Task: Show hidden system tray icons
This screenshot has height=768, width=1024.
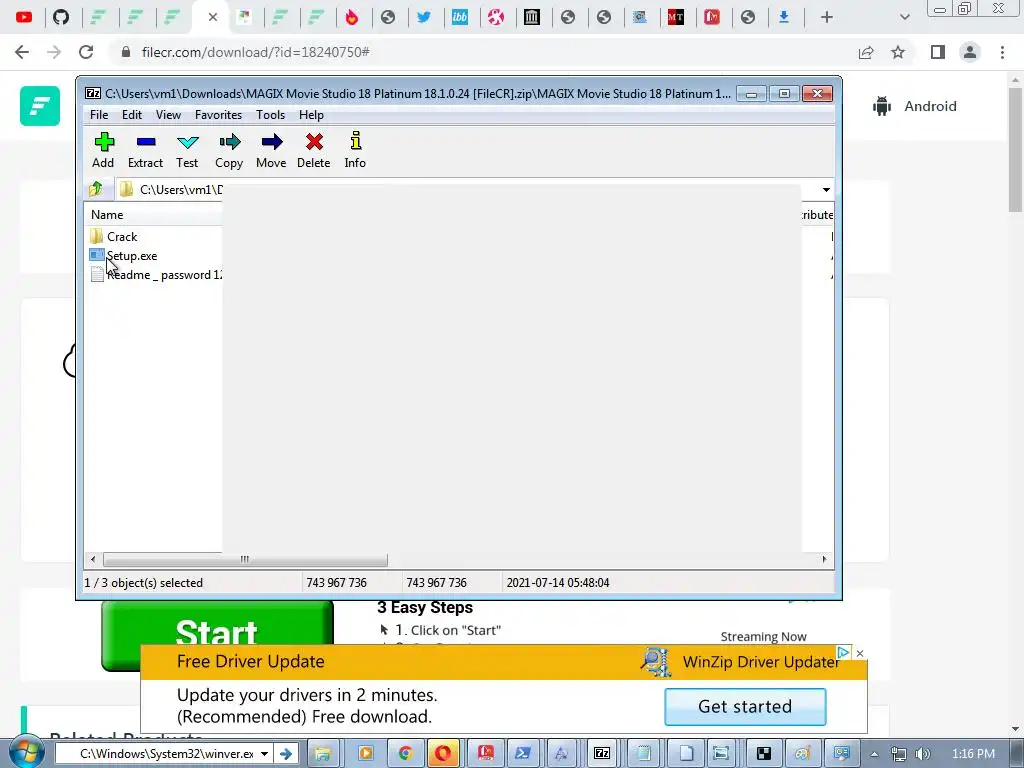Action: [x=874, y=754]
